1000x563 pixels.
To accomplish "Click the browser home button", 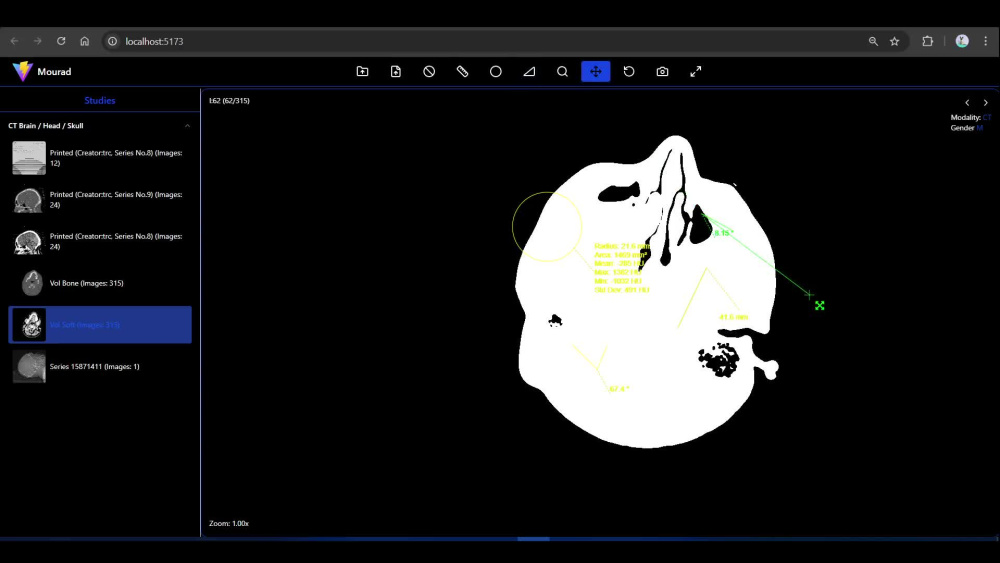I will click(85, 41).
